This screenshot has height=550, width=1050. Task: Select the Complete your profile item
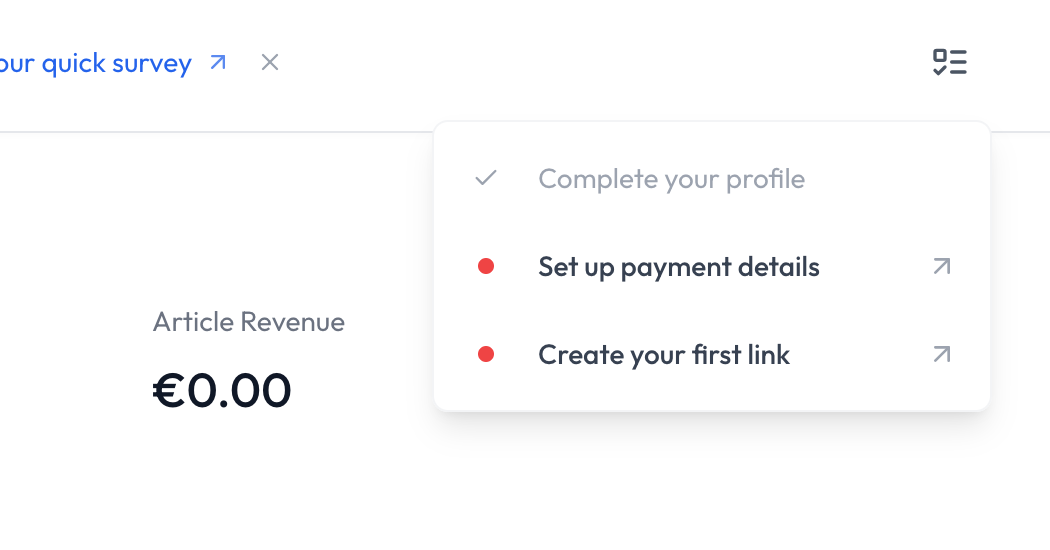(x=712, y=179)
